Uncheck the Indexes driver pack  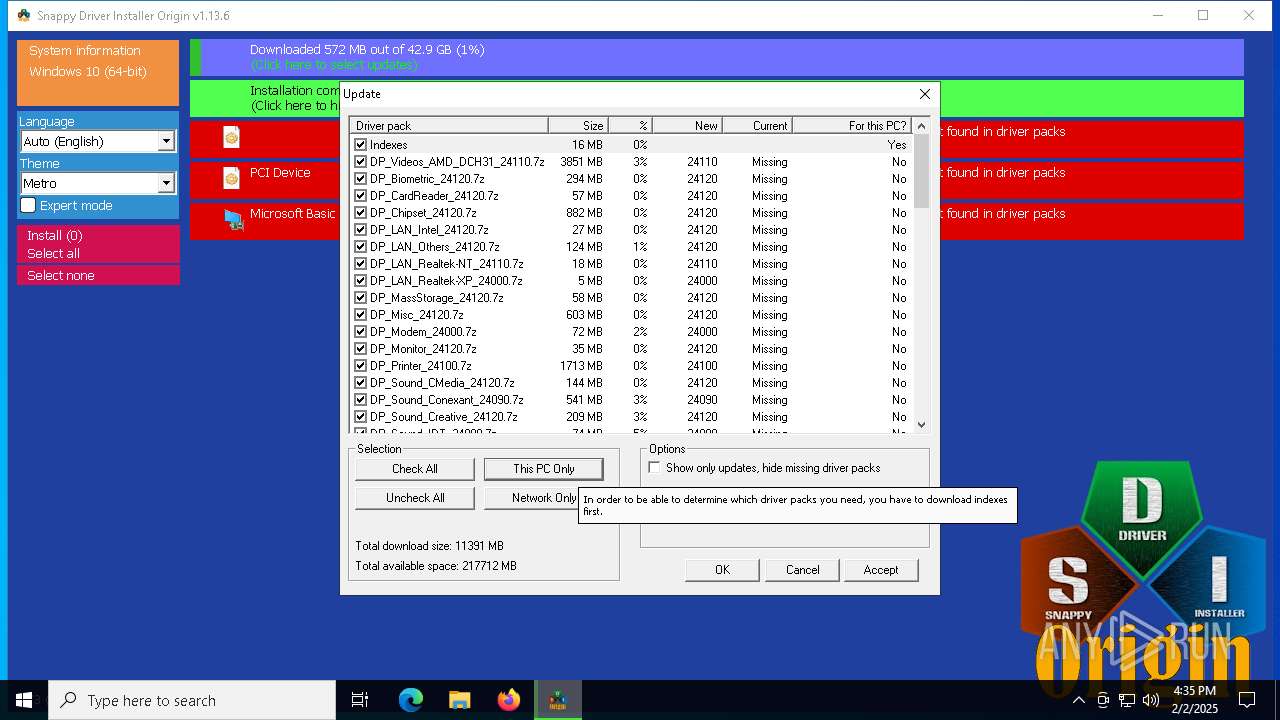pyautogui.click(x=361, y=145)
